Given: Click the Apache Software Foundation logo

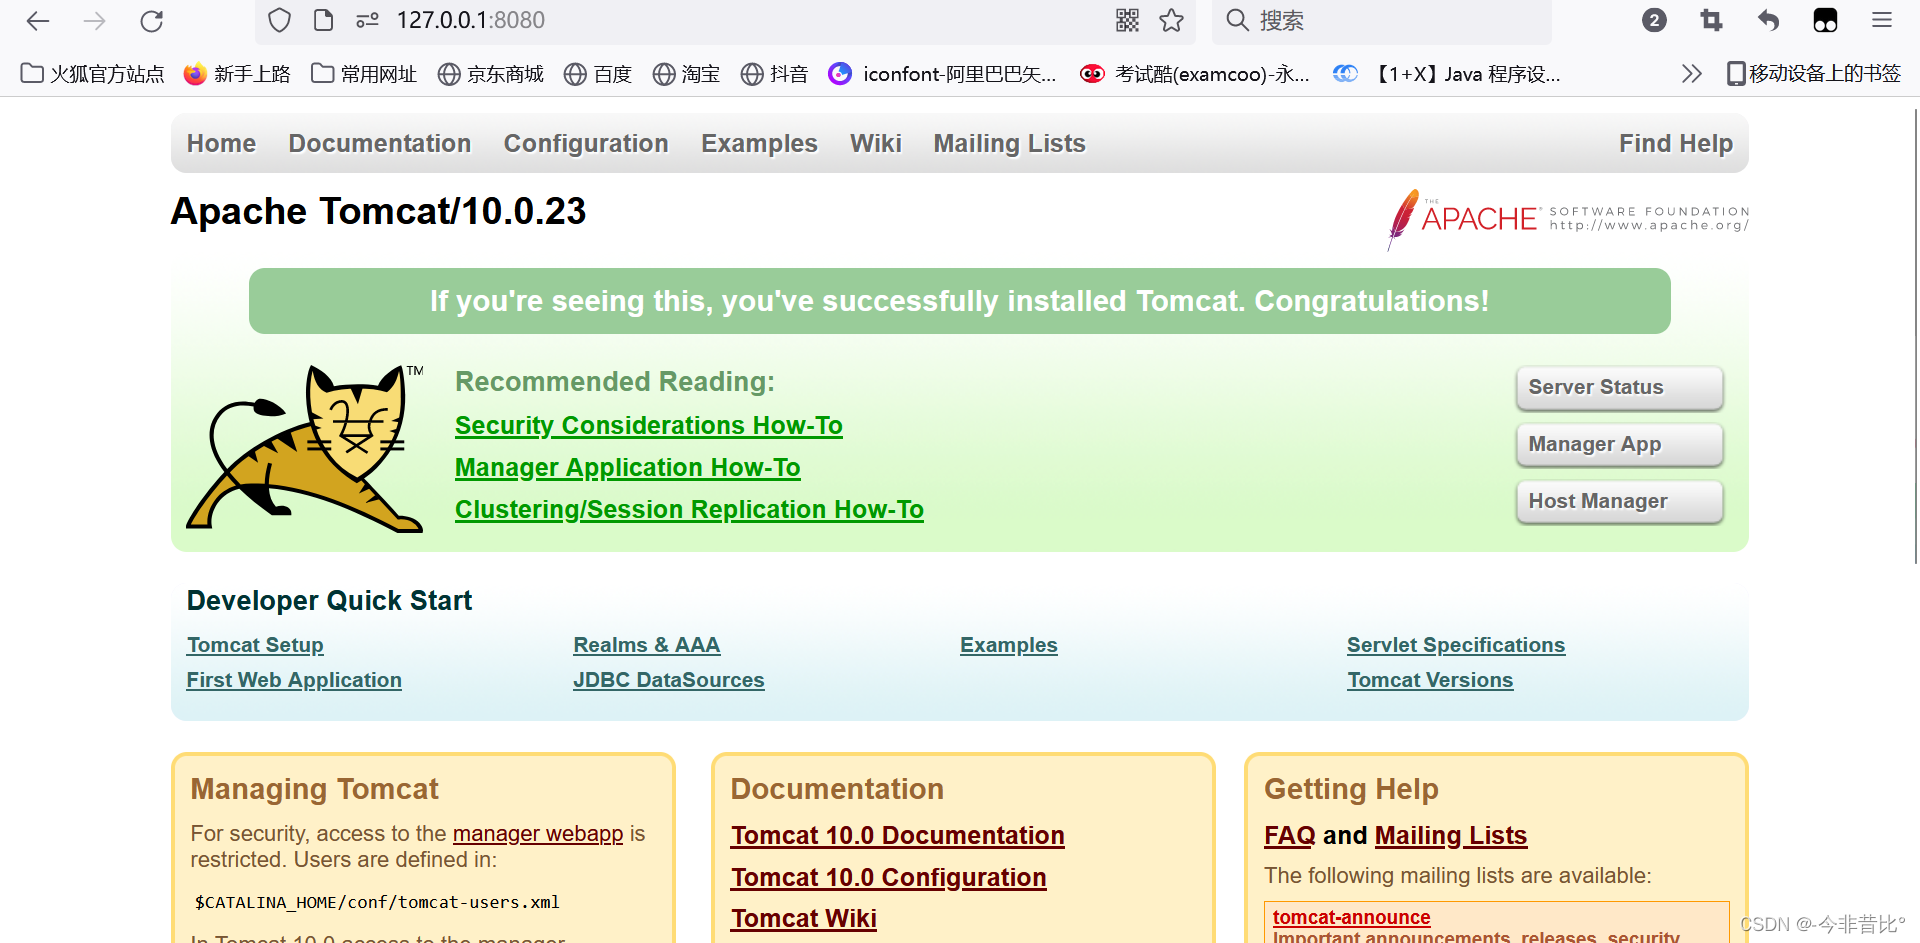Looking at the screenshot, I should coord(1568,219).
